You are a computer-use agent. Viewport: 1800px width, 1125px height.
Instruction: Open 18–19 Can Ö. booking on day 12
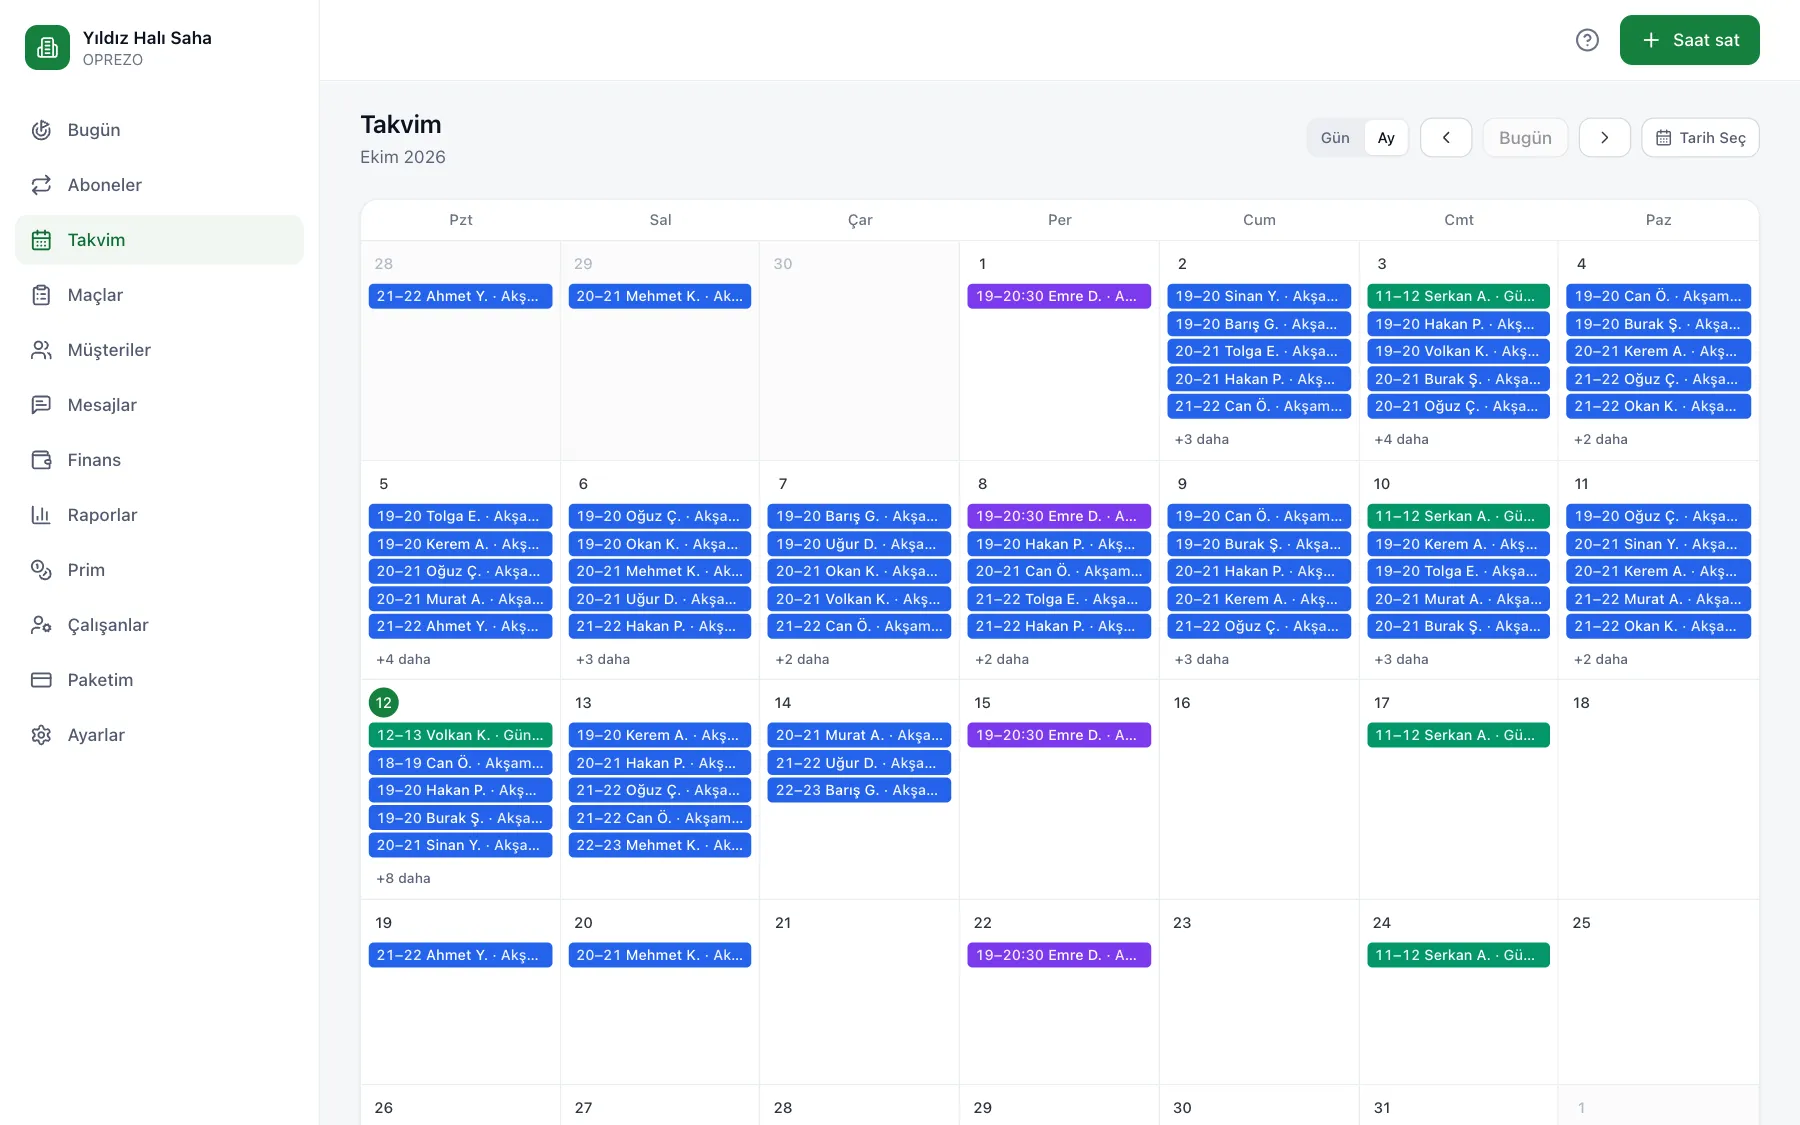pyautogui.click(x=460, y=763)
